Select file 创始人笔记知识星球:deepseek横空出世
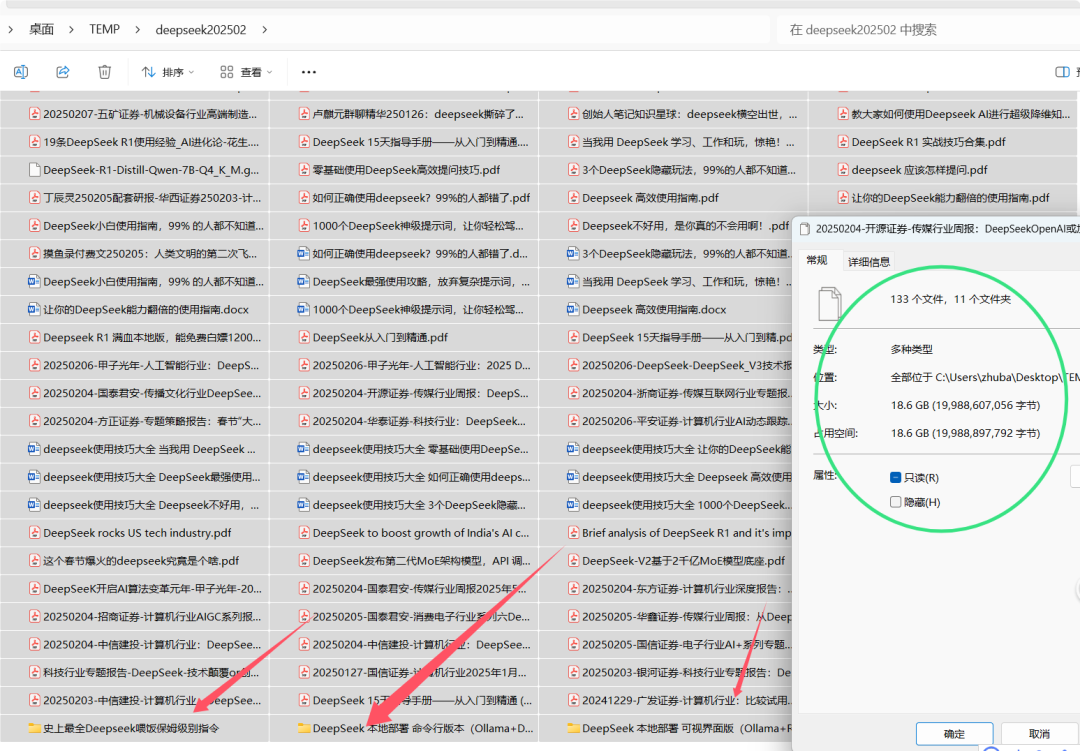The width and height of the screenshot is (1080, 751). coord(682,114)
